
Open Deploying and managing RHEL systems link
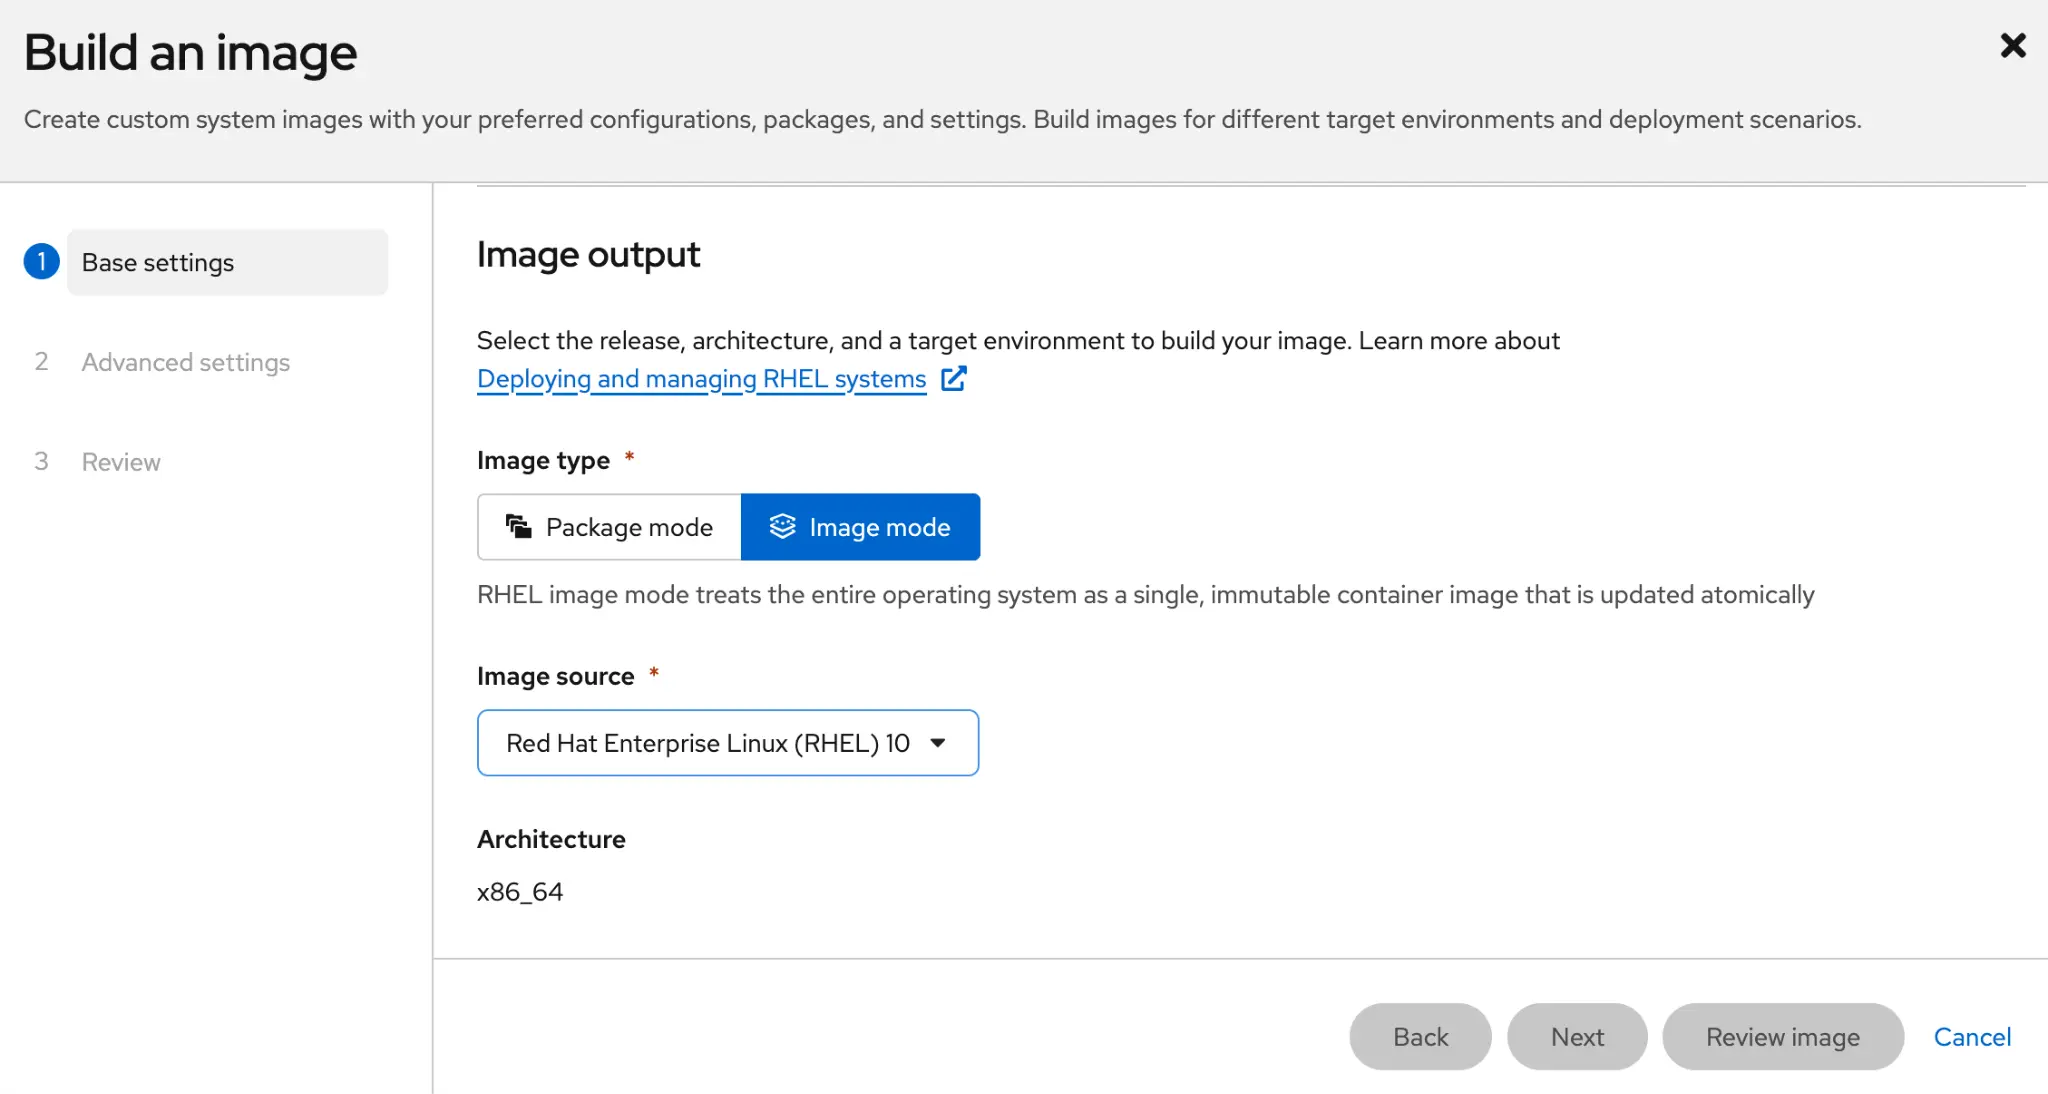pos(702,379)
